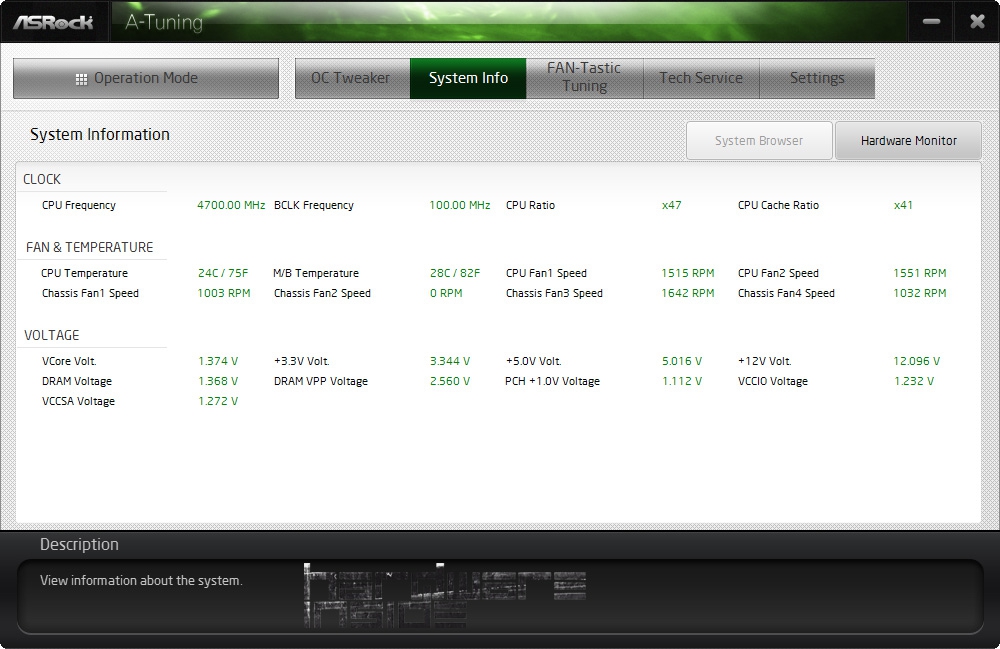This screenshot has width=1000, height=649.
Task: Click the VCCSA Voltage value 1.272 V
Action: pyautogui.click(x=218, y=402)
